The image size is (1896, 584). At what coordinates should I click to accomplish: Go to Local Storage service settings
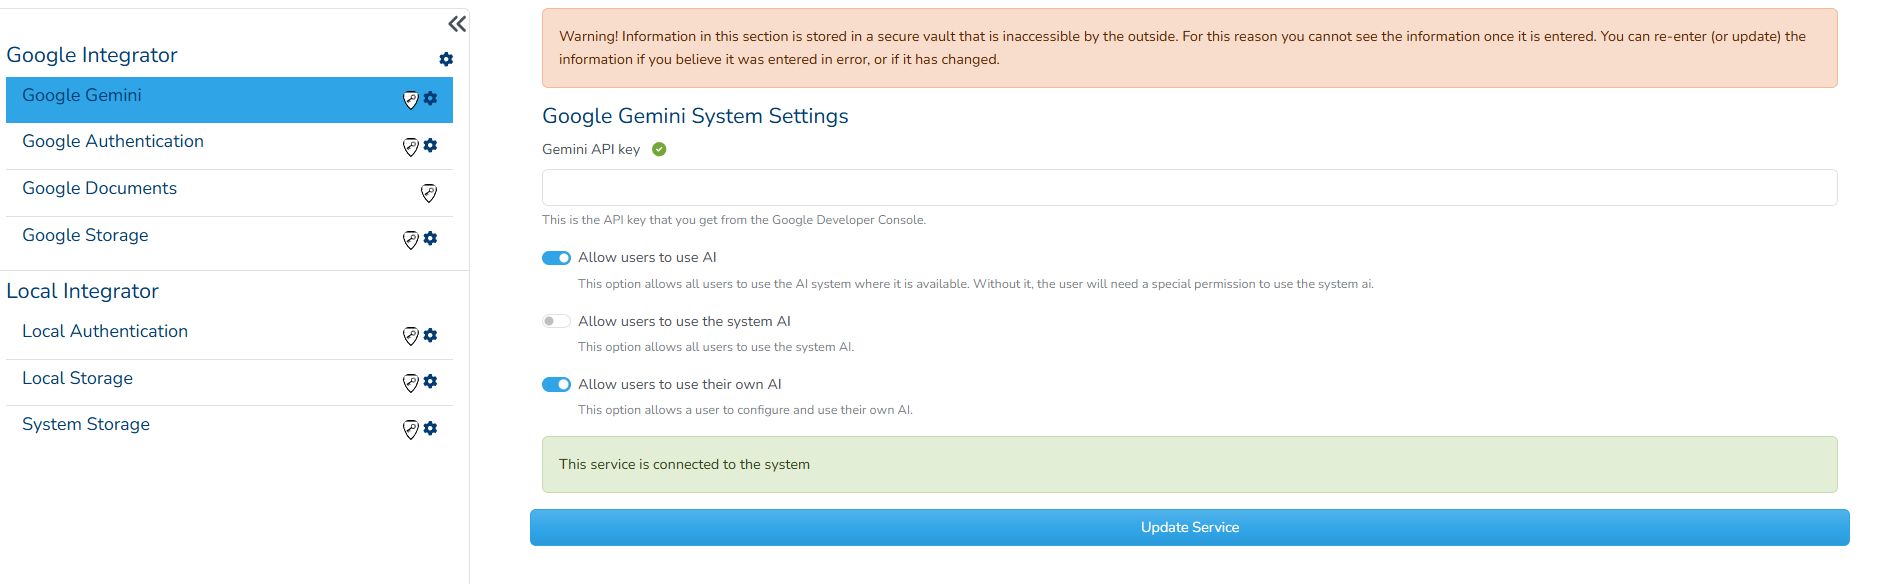pos(77,379)
